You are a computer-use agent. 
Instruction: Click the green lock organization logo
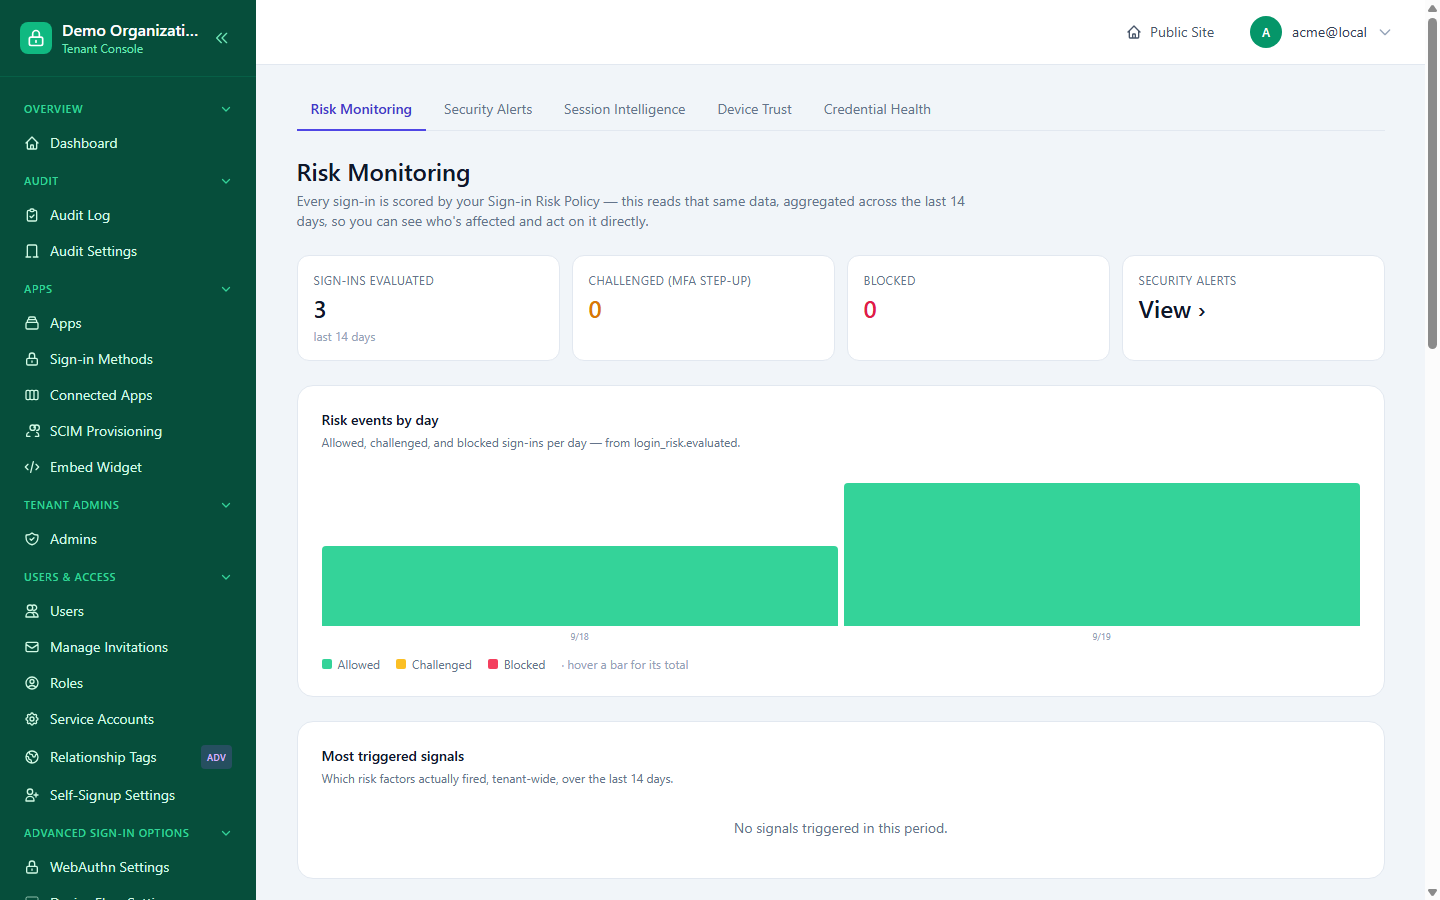[36, 38]
